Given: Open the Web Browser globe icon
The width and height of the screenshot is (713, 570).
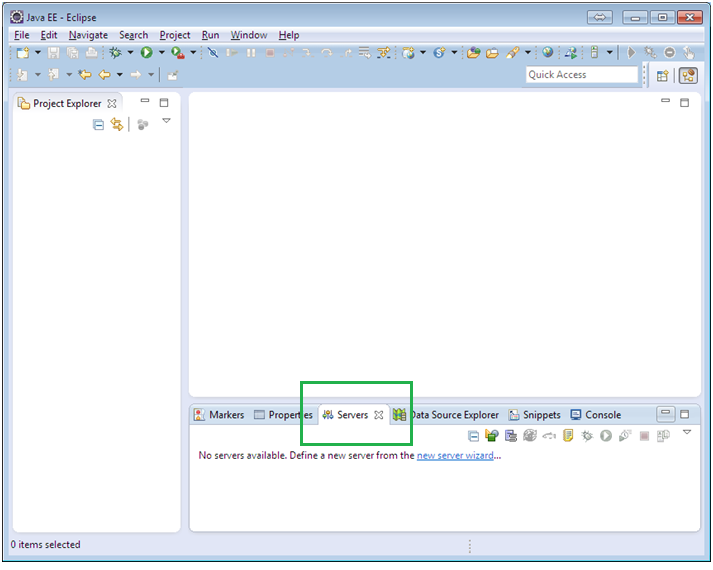Looking at the screenshot, I should 547,53.
